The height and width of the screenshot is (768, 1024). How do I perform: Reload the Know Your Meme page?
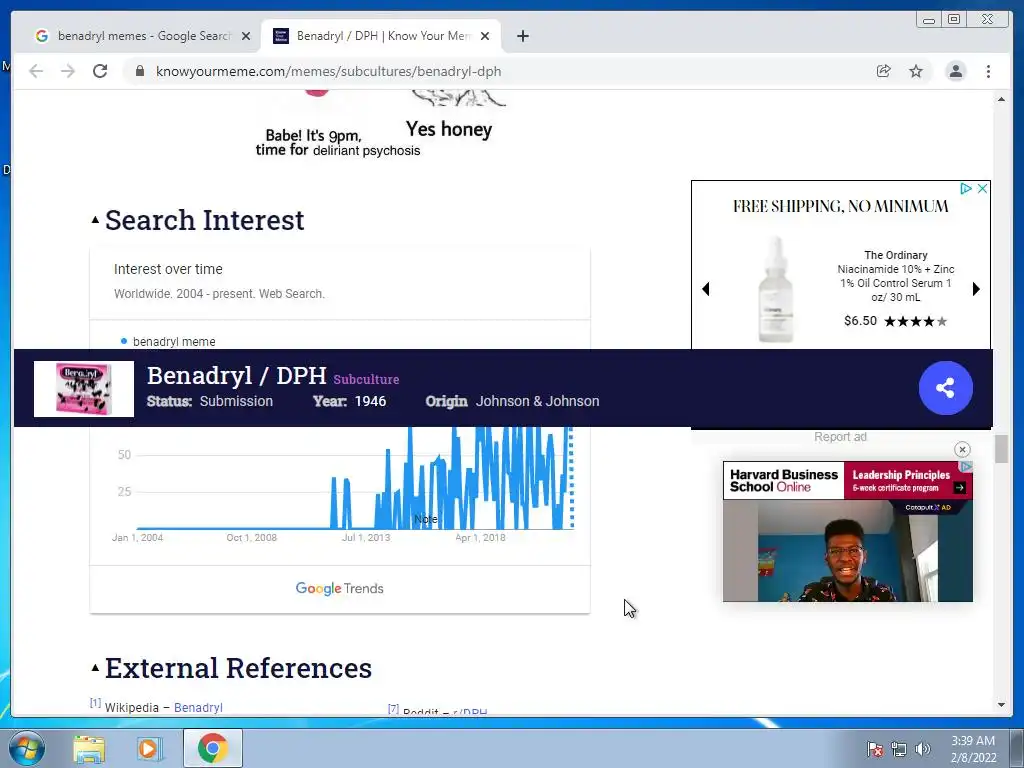(100, 71)
